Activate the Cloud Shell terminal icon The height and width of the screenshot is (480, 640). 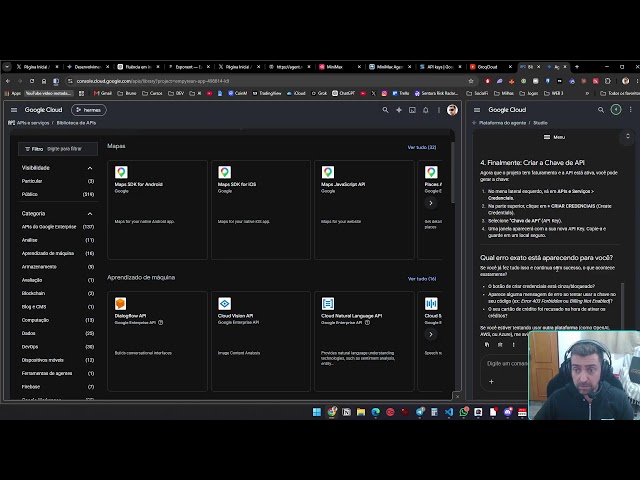click(412, 110)
